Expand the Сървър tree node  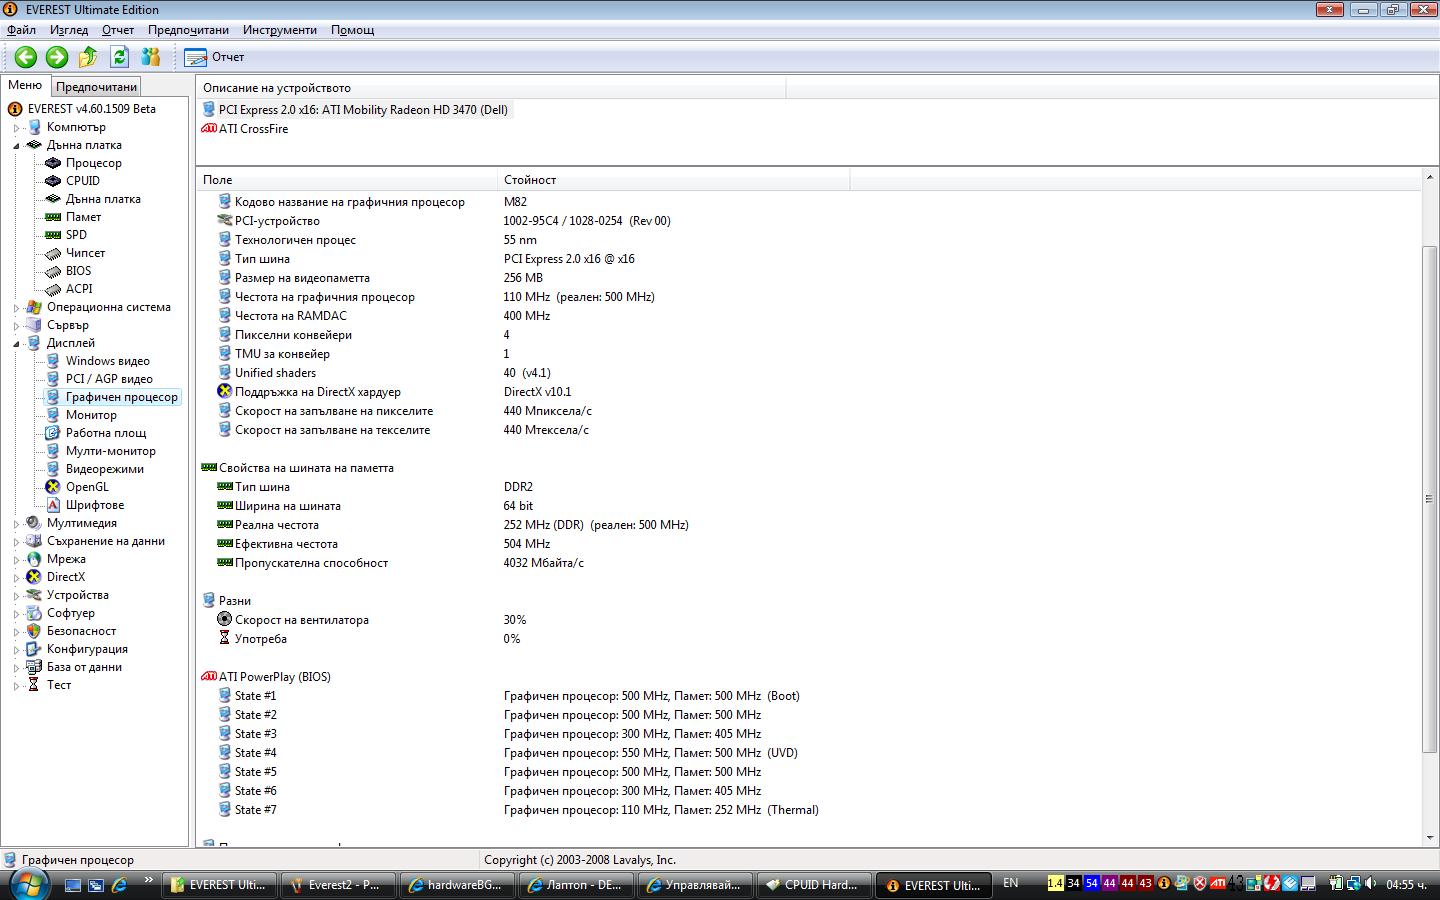(x=17, y=326)
